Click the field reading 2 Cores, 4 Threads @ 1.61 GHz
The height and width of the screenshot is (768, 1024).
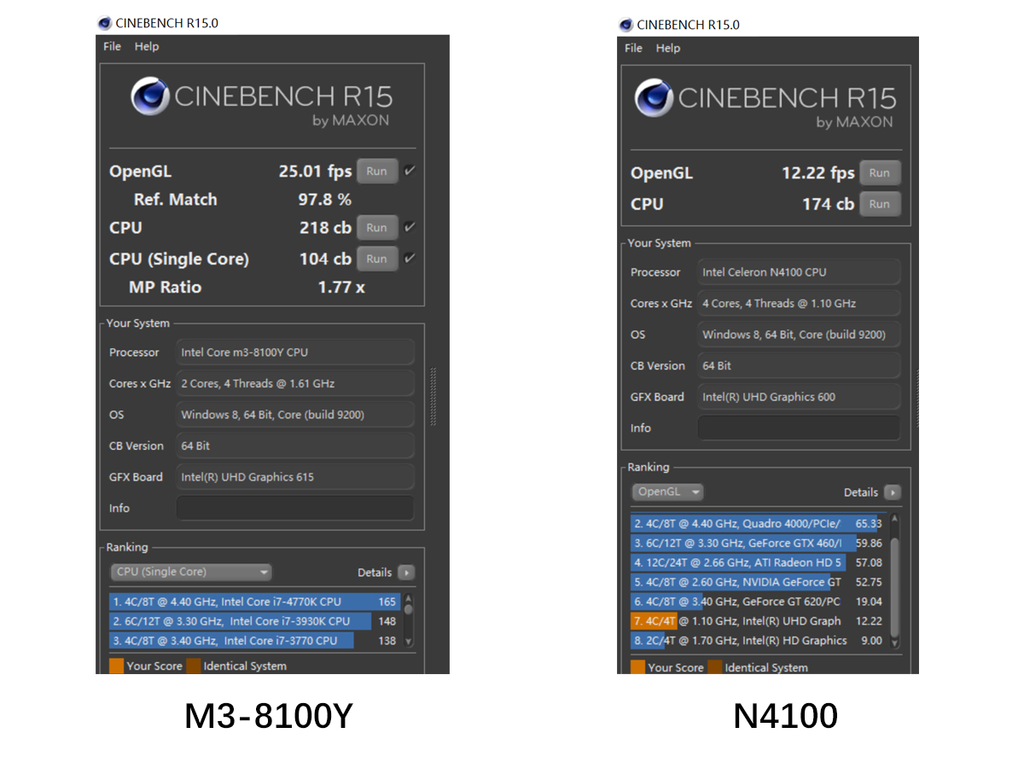click(x=295, y=384)
